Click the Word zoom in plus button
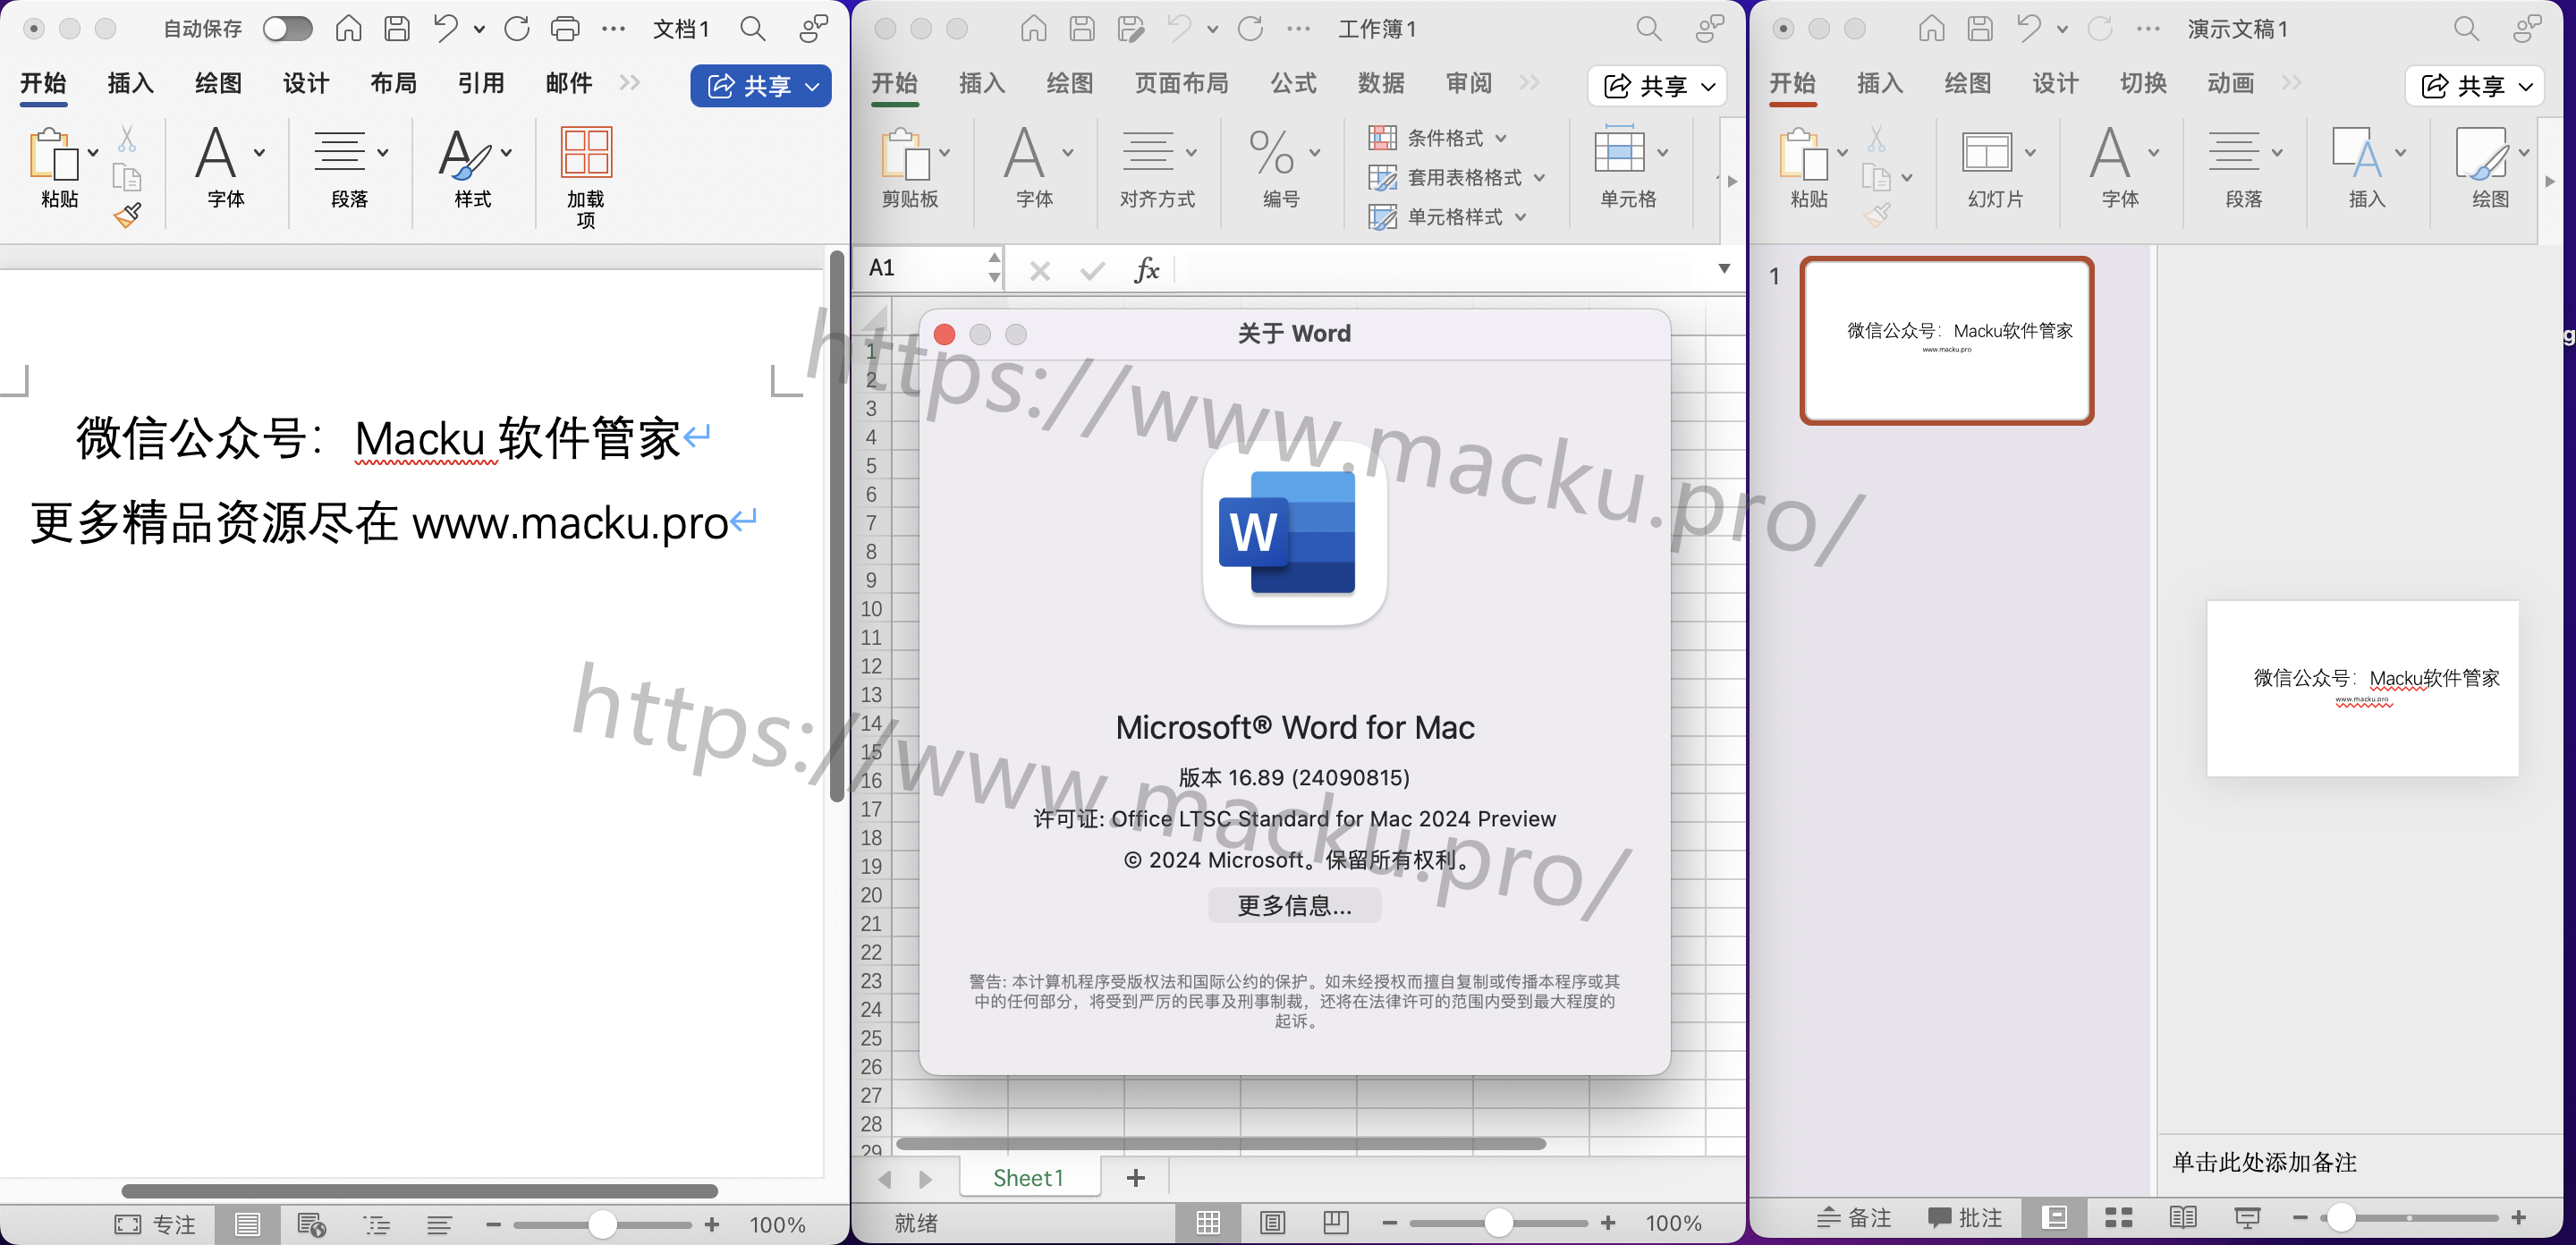Screen dimensions: 2576x1245 712,1224
